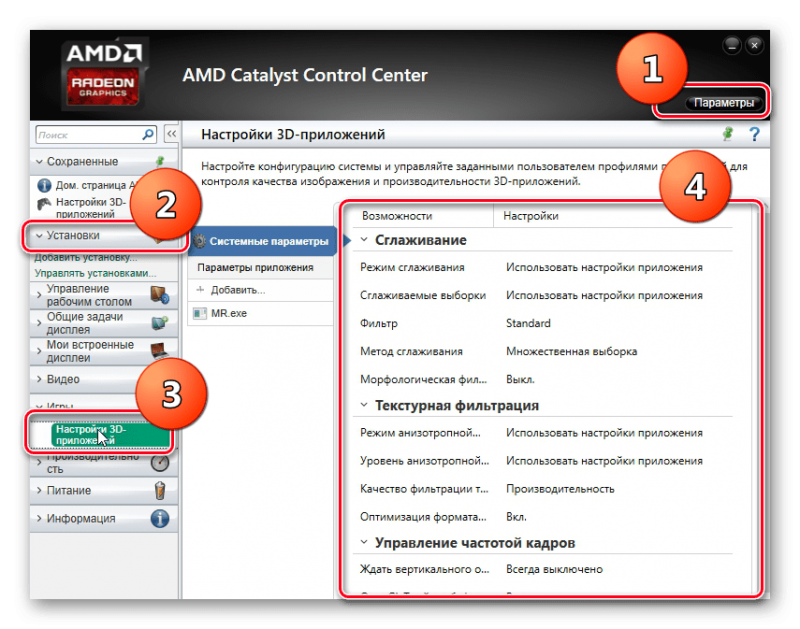The width and height of the screenshot is (800, 629).
Task: Open the Режим сглаживания setting value
Action: tap(603, 268)
